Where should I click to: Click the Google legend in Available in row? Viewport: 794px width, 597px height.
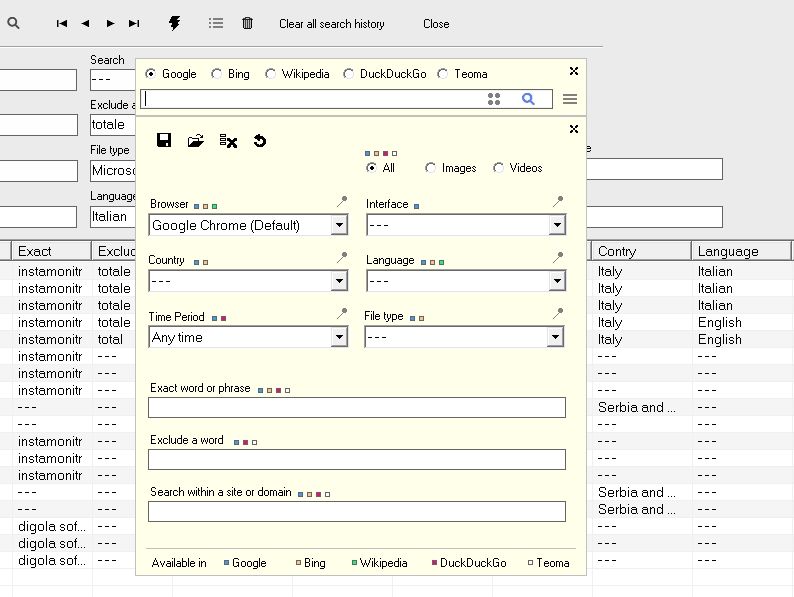click(245, 563)
